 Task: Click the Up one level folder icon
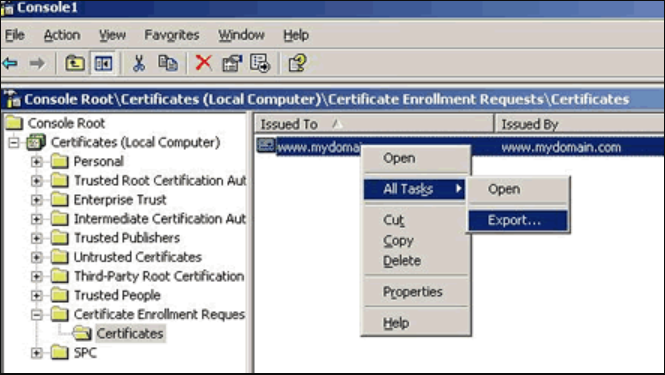[75, 64]
